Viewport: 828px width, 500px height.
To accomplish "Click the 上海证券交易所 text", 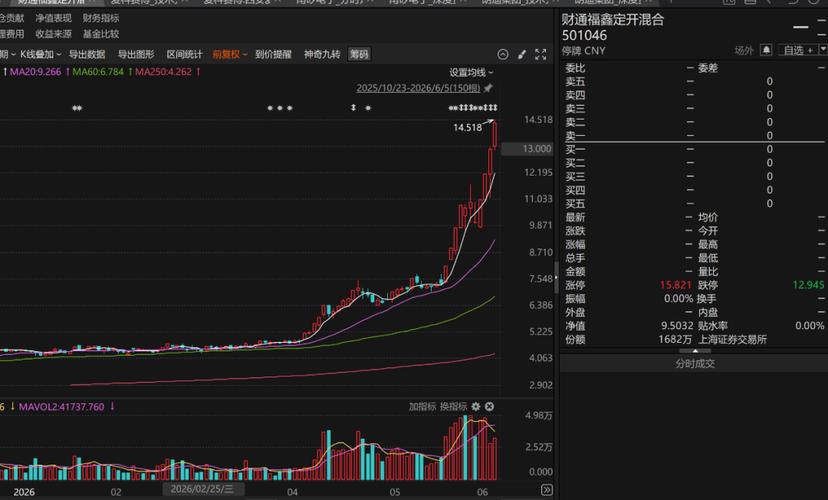I will (732, 339).
